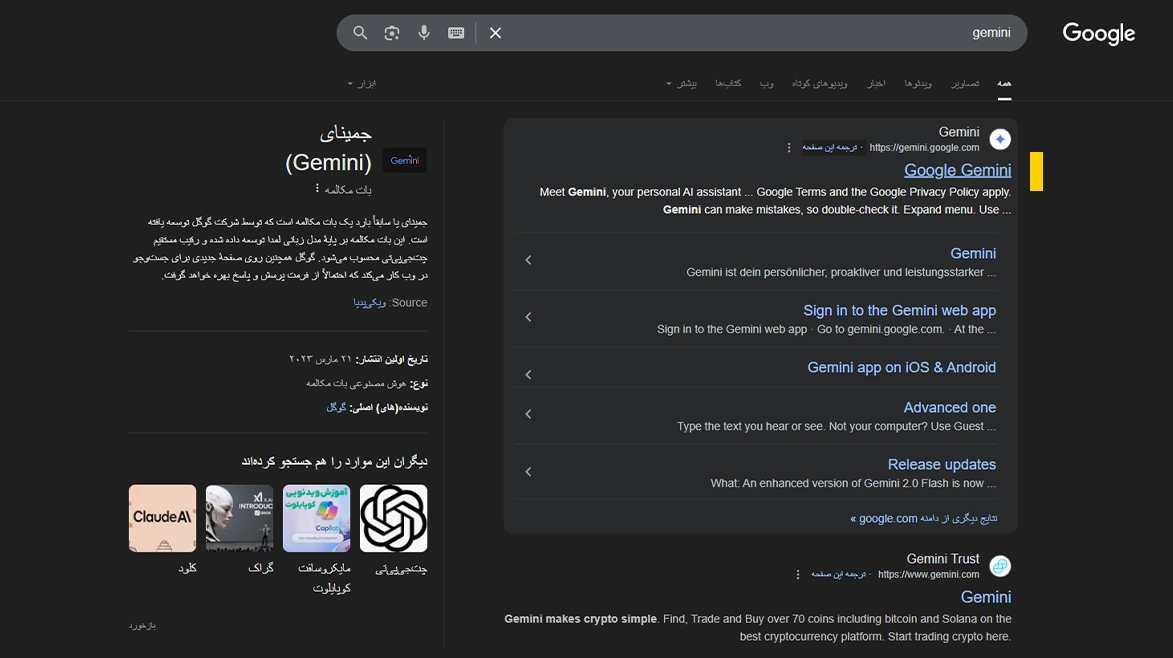1173x658 pixels.
Task: Switch to the کتاب‌ها (Books) tab
Action: (x=728, y=84)
